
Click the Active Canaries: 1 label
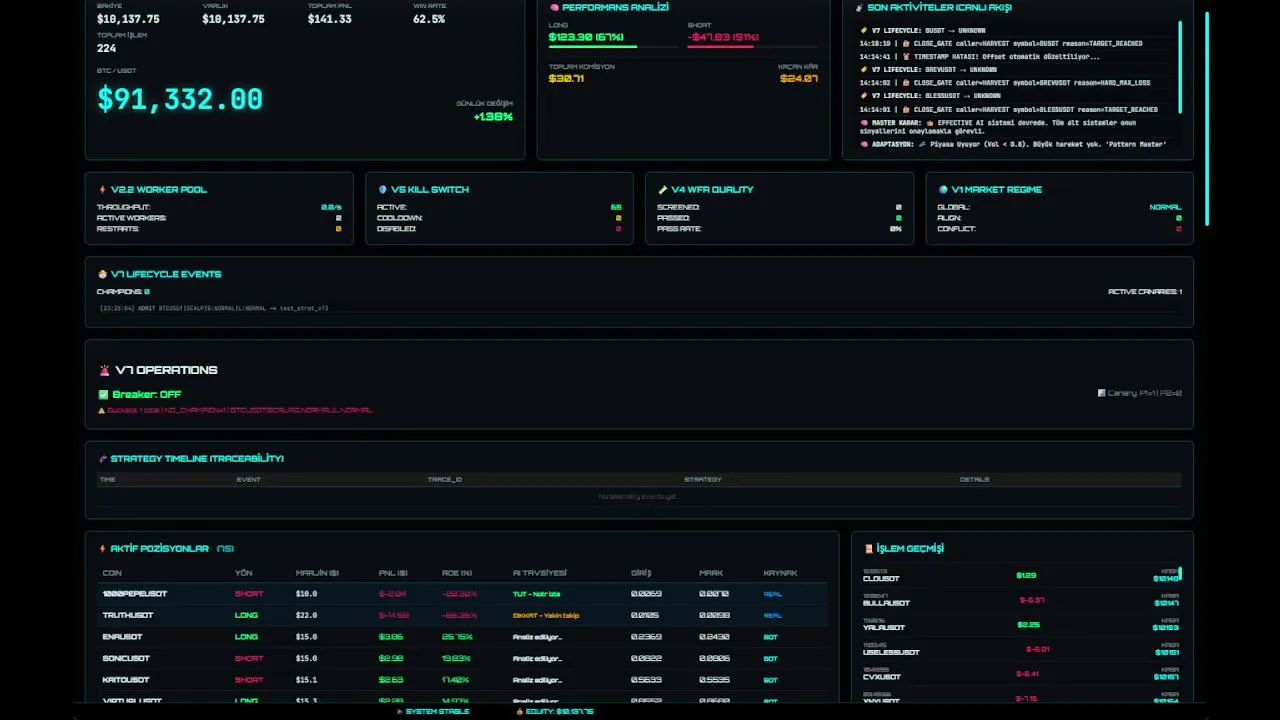pyautogui.click(x=1145, y=292)
